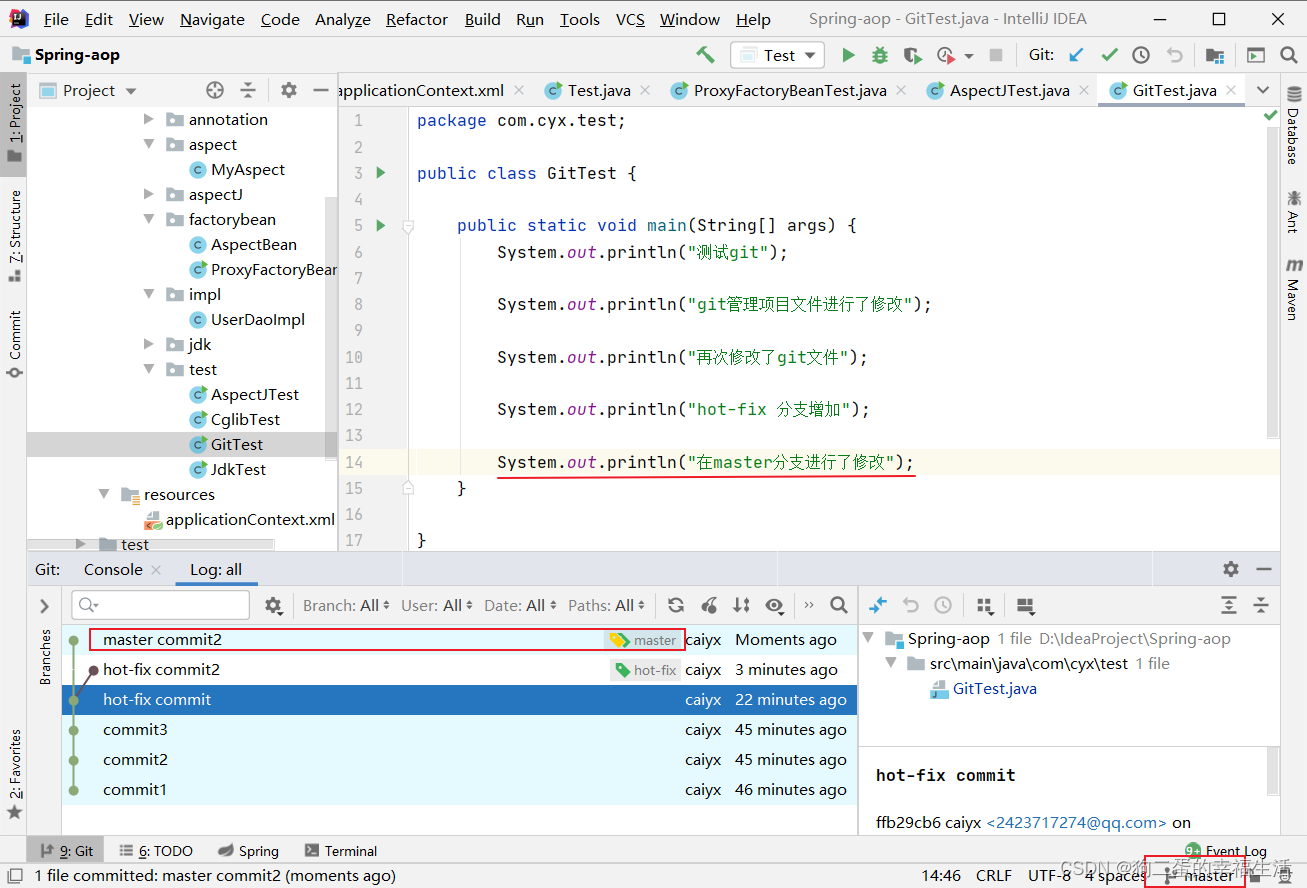Run the Test configuration
Screen dimensions: 1307x888
pyautogui.click(x=848, y=55)
